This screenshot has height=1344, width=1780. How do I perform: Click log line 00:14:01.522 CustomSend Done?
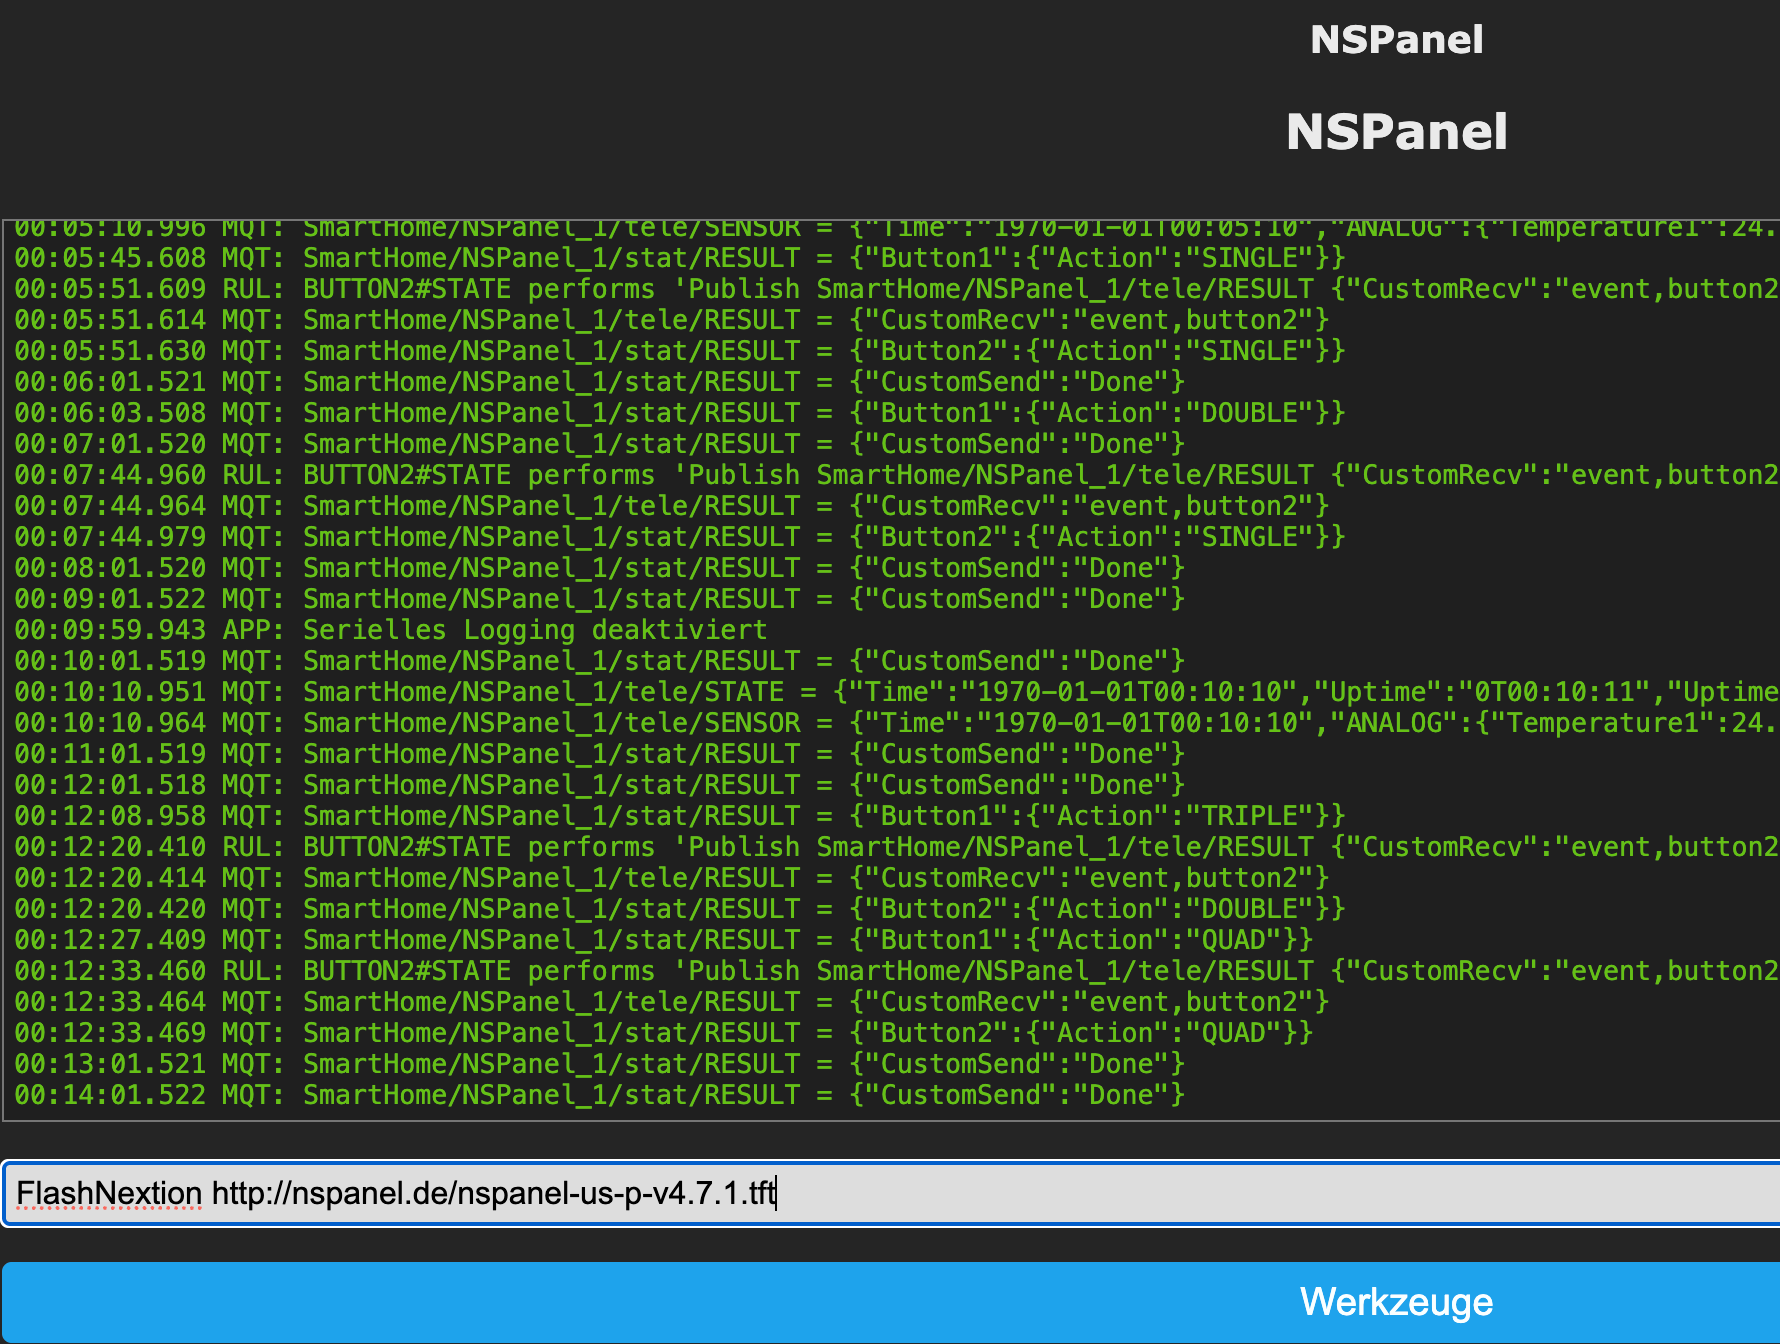[600, 1095]
